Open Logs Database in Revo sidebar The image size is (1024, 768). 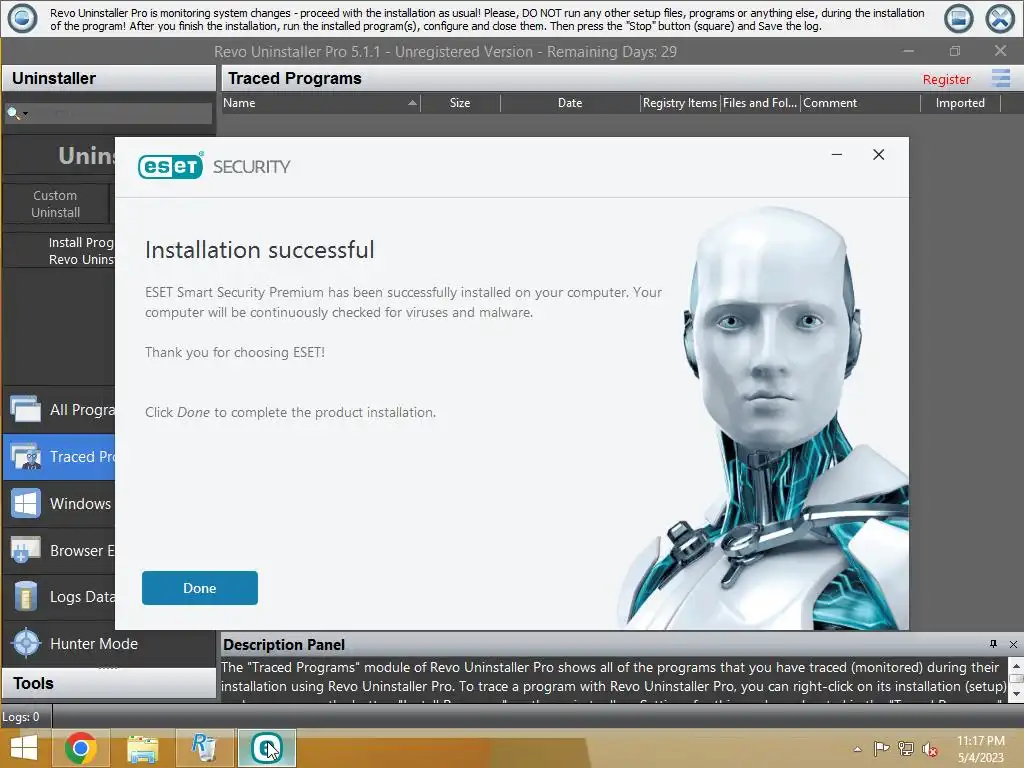pyautogui.click(x=60, y=597)
